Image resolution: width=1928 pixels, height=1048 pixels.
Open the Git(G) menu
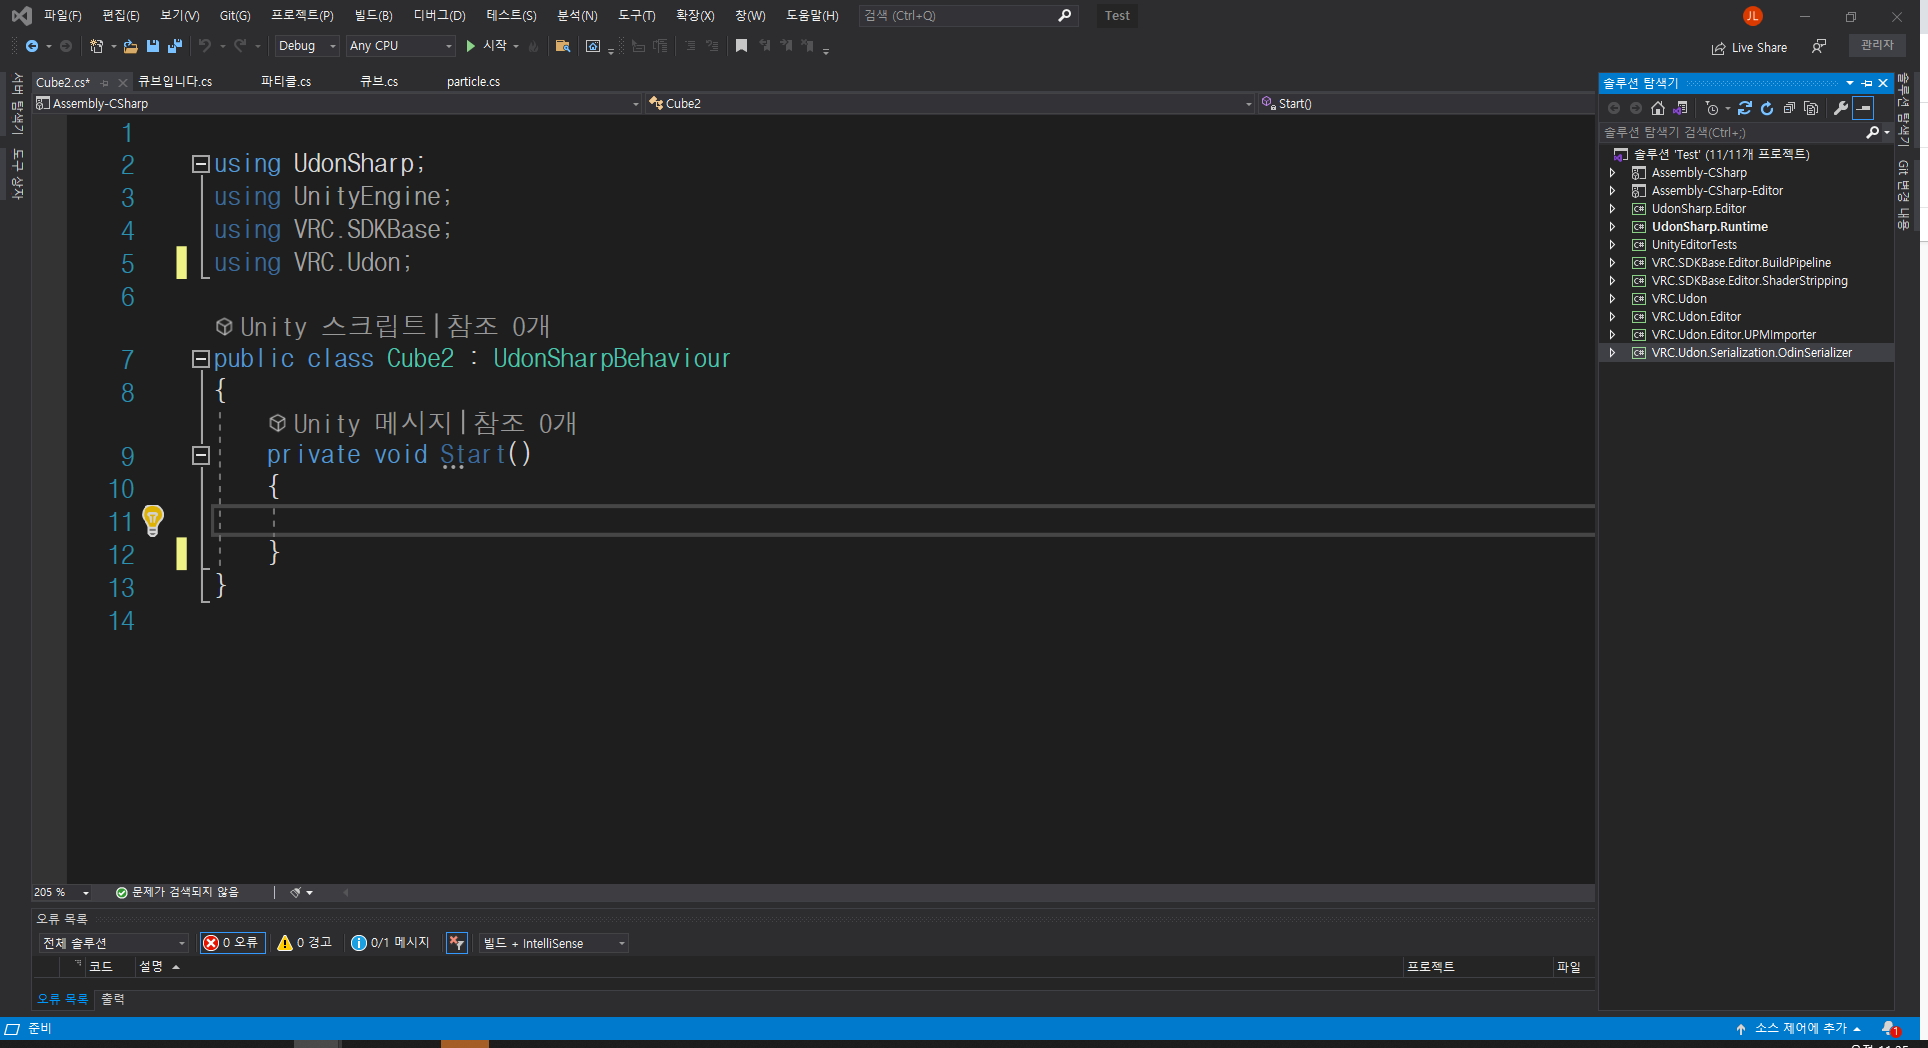[x=235, y=16]
